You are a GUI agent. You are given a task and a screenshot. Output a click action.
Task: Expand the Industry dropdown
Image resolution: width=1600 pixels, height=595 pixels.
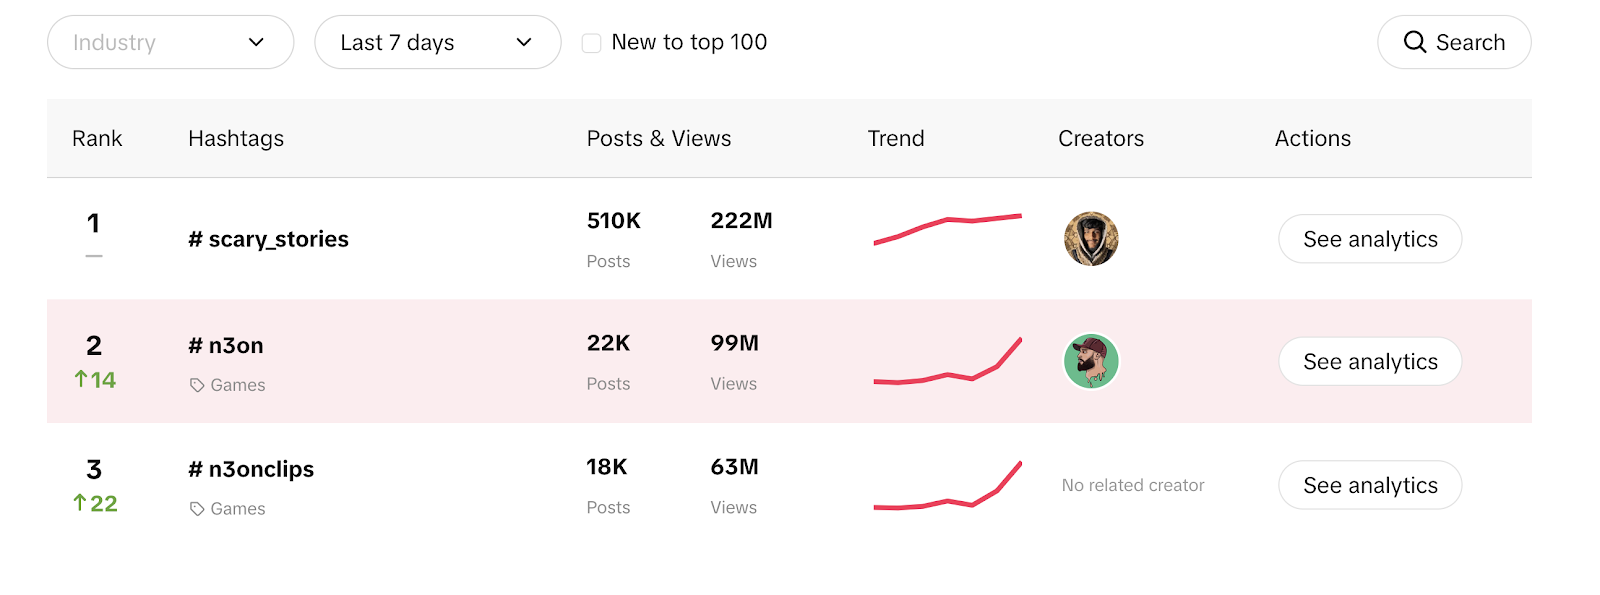(x=170, y=42)
